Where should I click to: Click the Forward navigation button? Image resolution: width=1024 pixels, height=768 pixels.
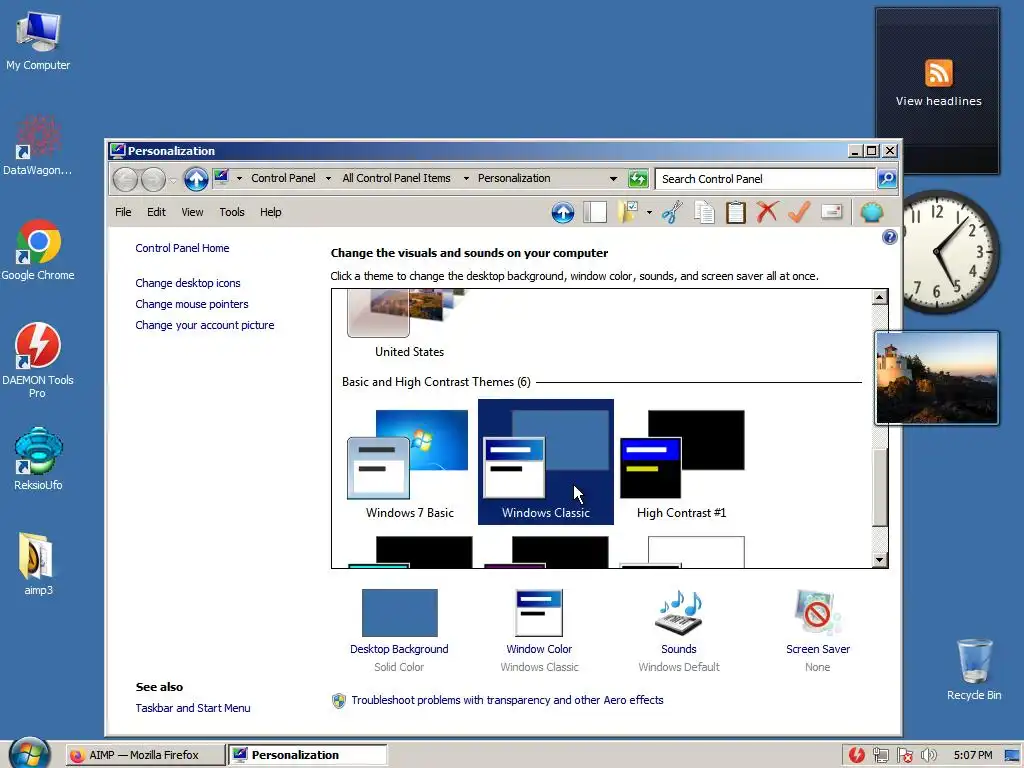(153, 179)
